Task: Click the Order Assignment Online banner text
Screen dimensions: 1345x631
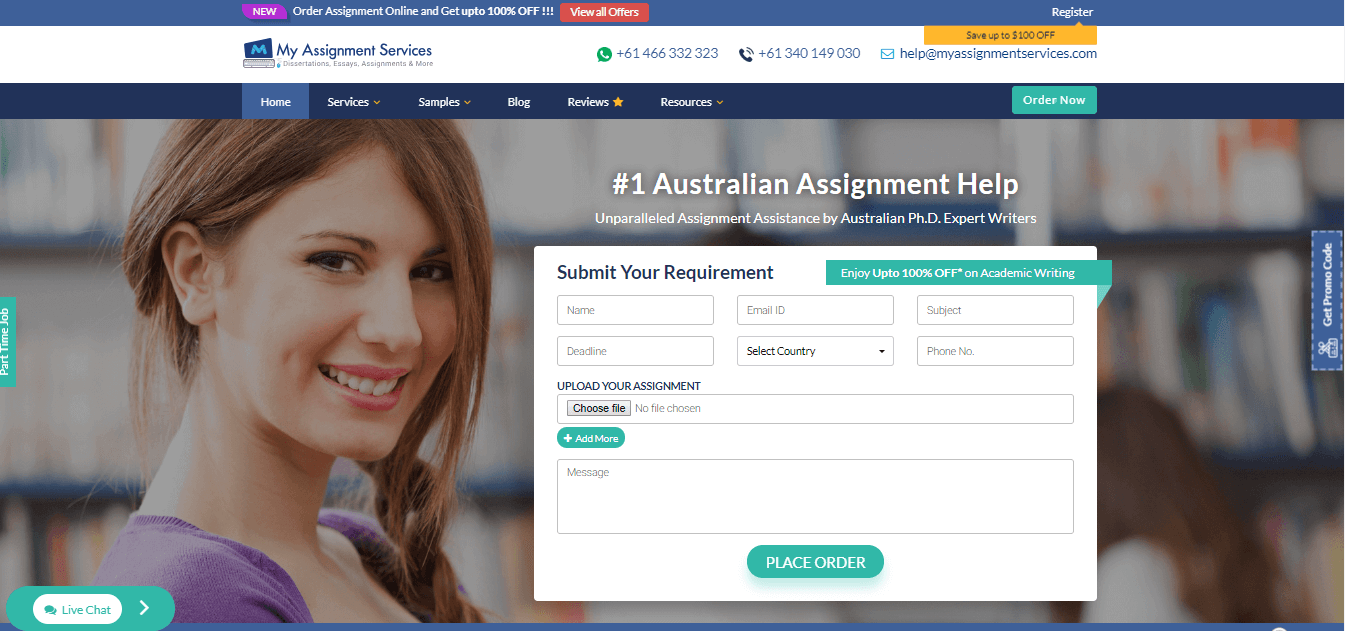Action: point(423,12)
